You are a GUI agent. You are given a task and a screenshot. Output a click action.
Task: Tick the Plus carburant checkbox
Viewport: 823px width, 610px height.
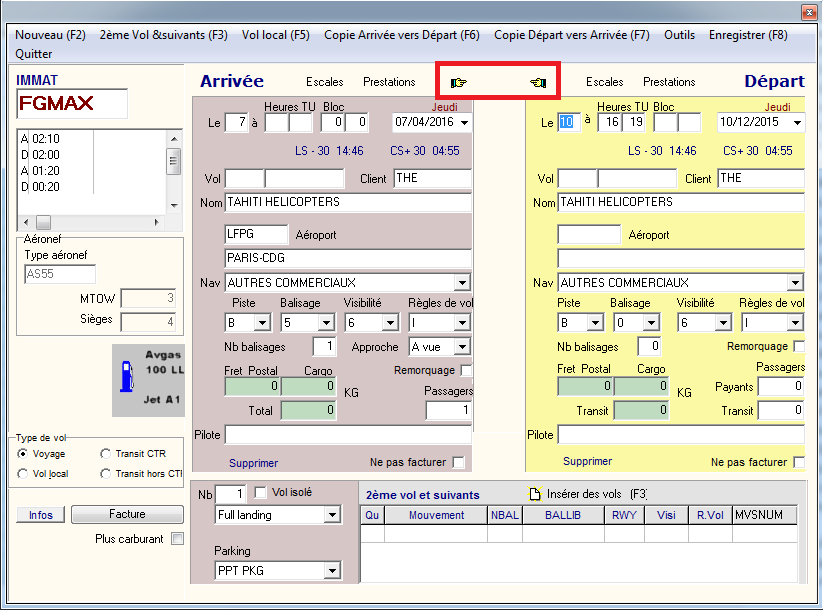(177, 539)
